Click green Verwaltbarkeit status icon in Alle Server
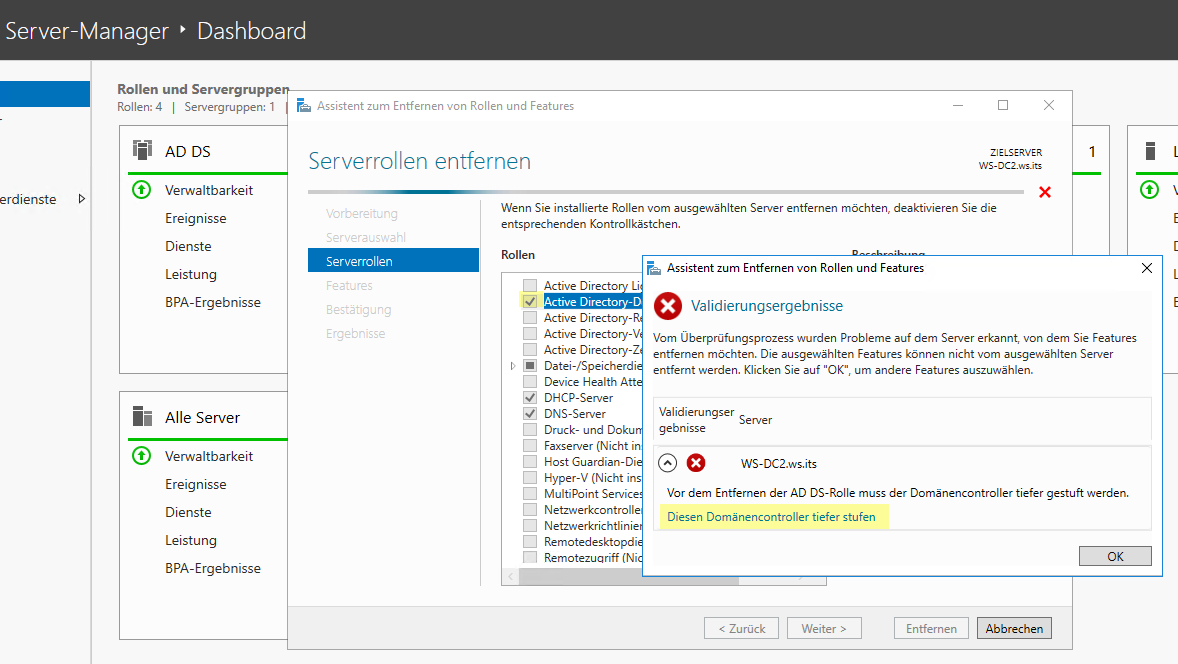 [141, 455]
